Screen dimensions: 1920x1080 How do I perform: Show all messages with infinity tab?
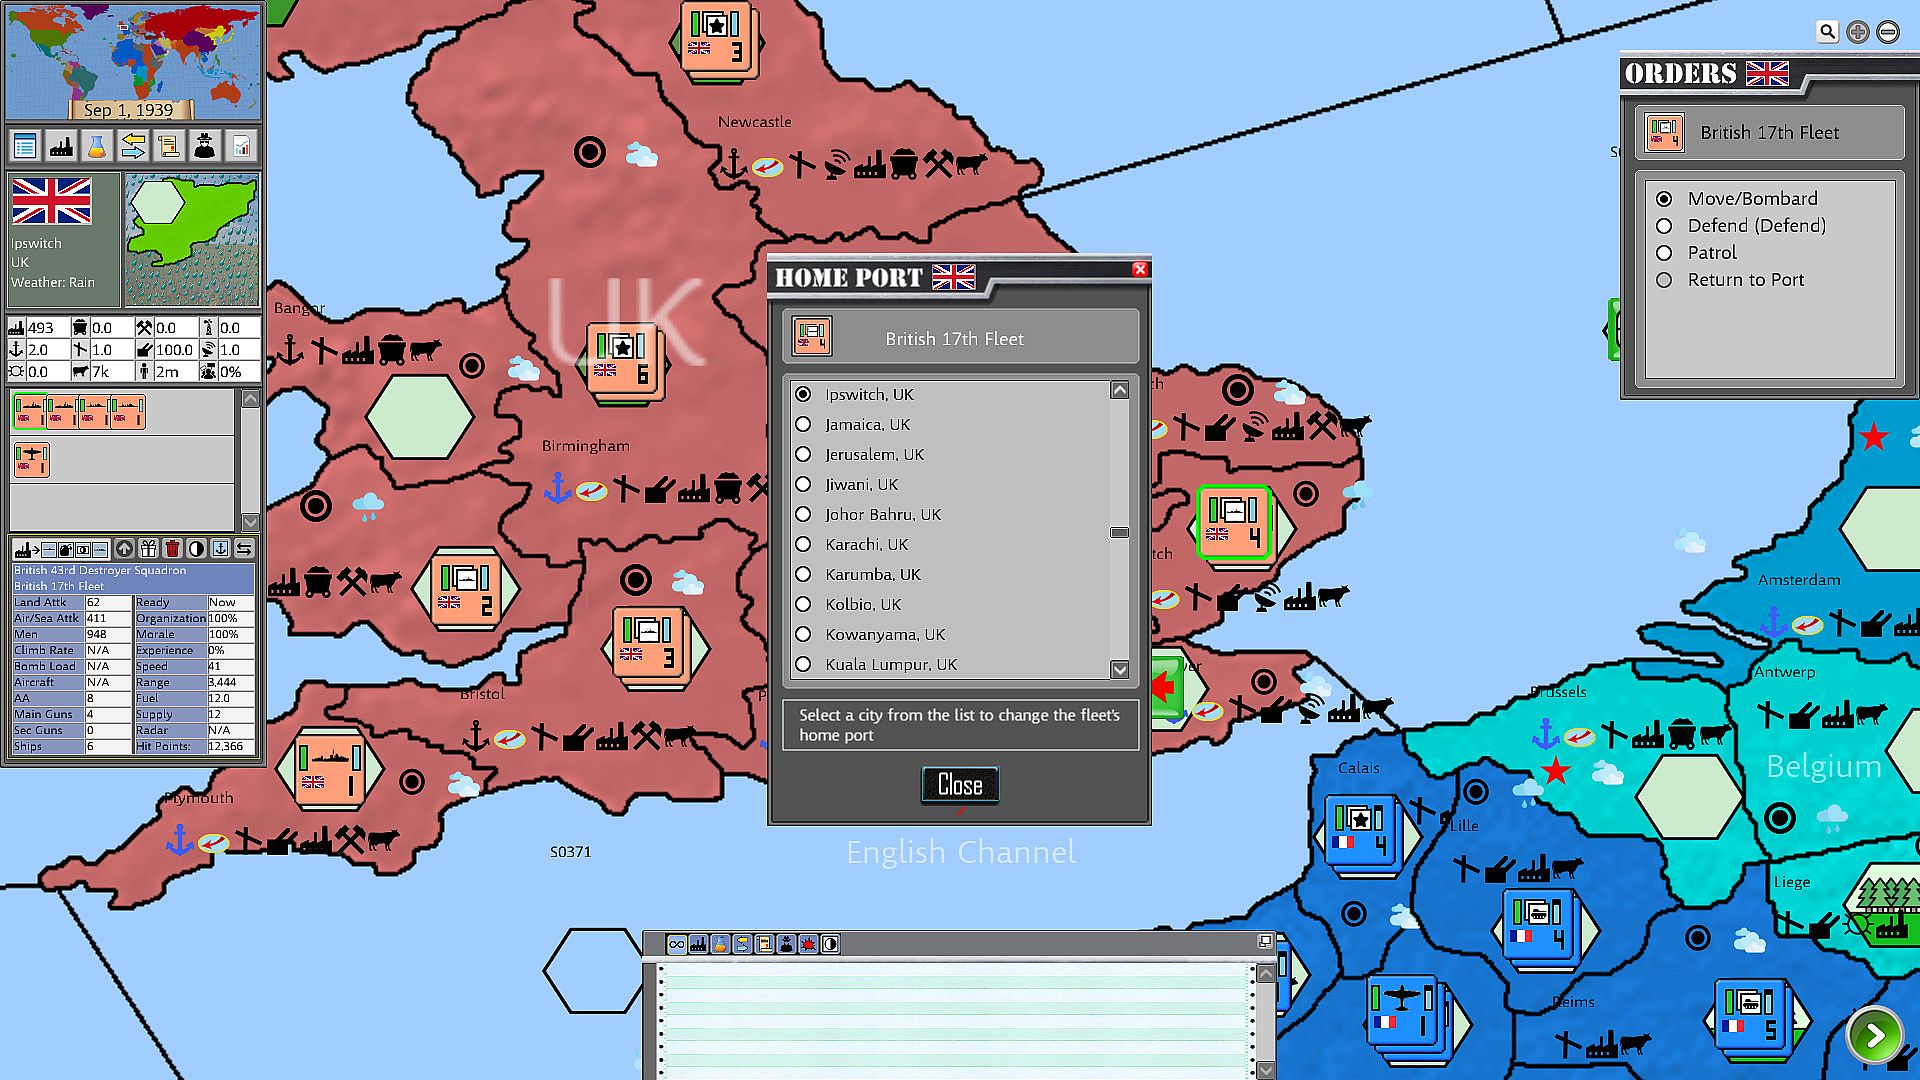677,944
